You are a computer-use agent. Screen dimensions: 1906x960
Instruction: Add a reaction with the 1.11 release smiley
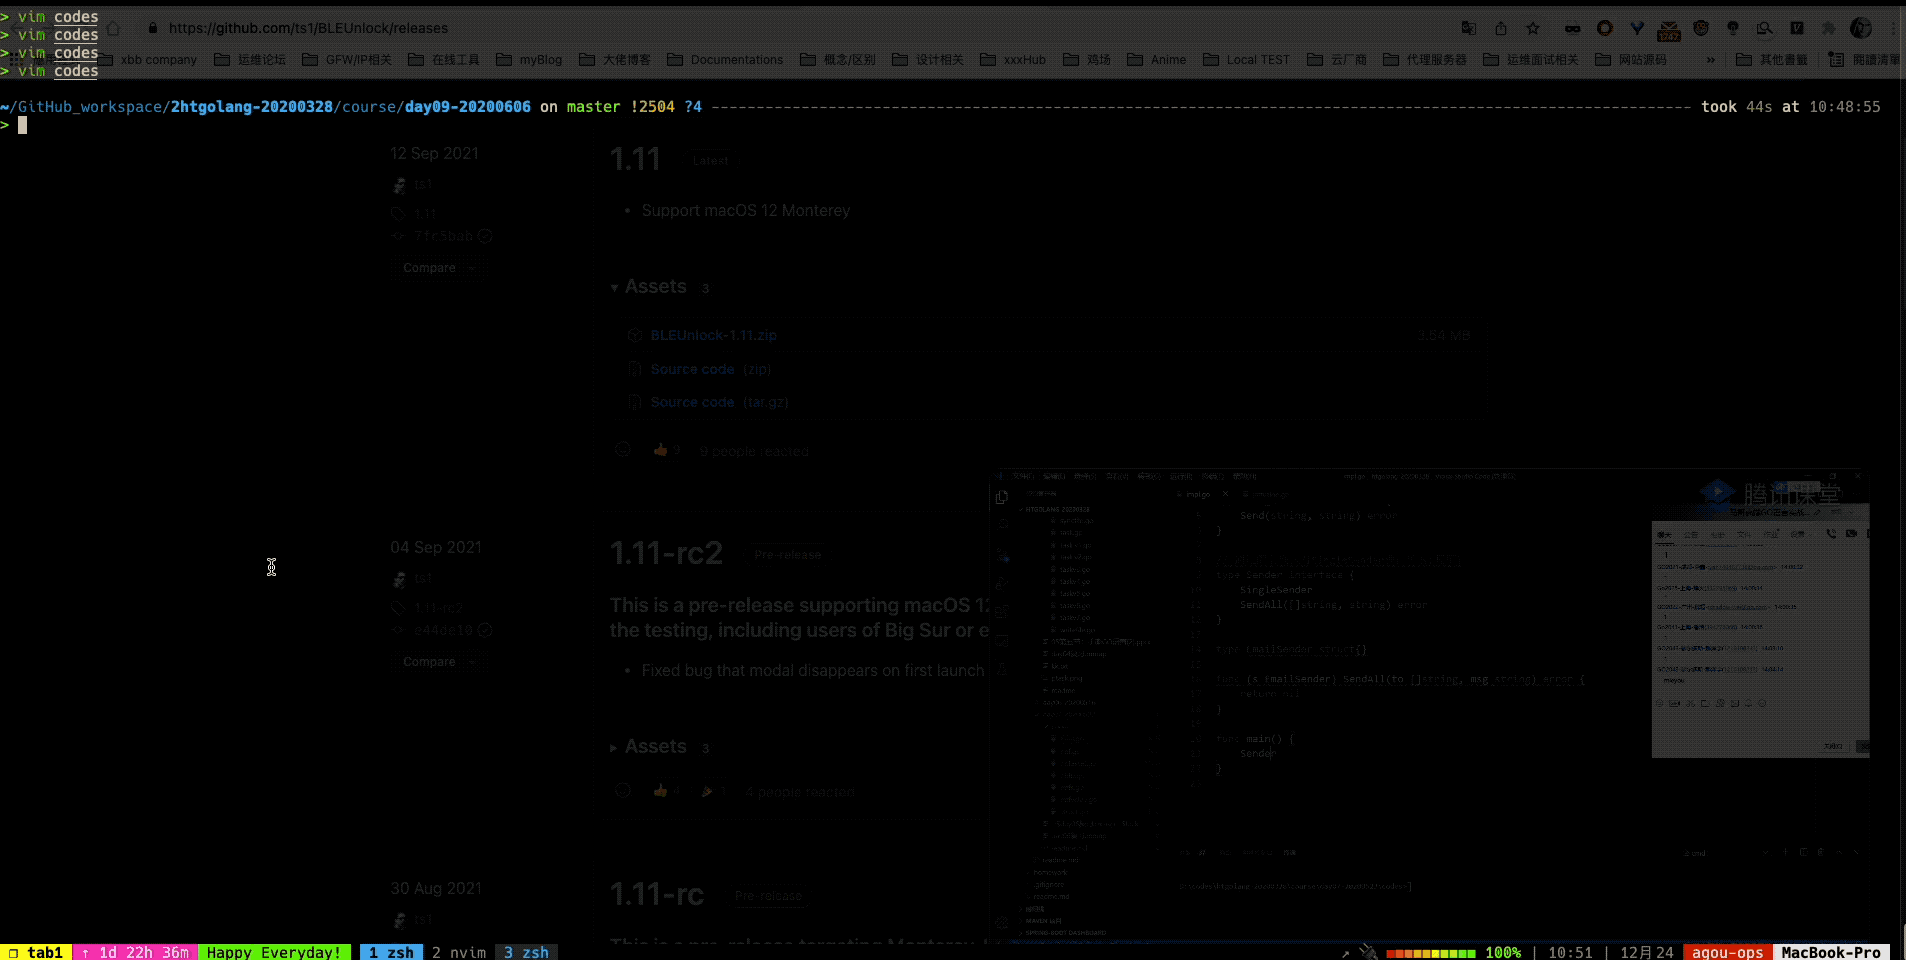(623, 450)
